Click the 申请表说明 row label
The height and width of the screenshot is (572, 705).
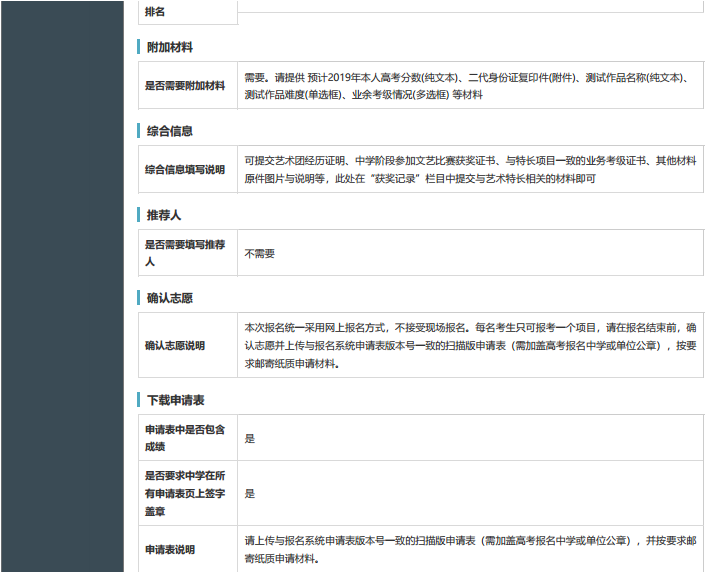(x=170, y=550)
